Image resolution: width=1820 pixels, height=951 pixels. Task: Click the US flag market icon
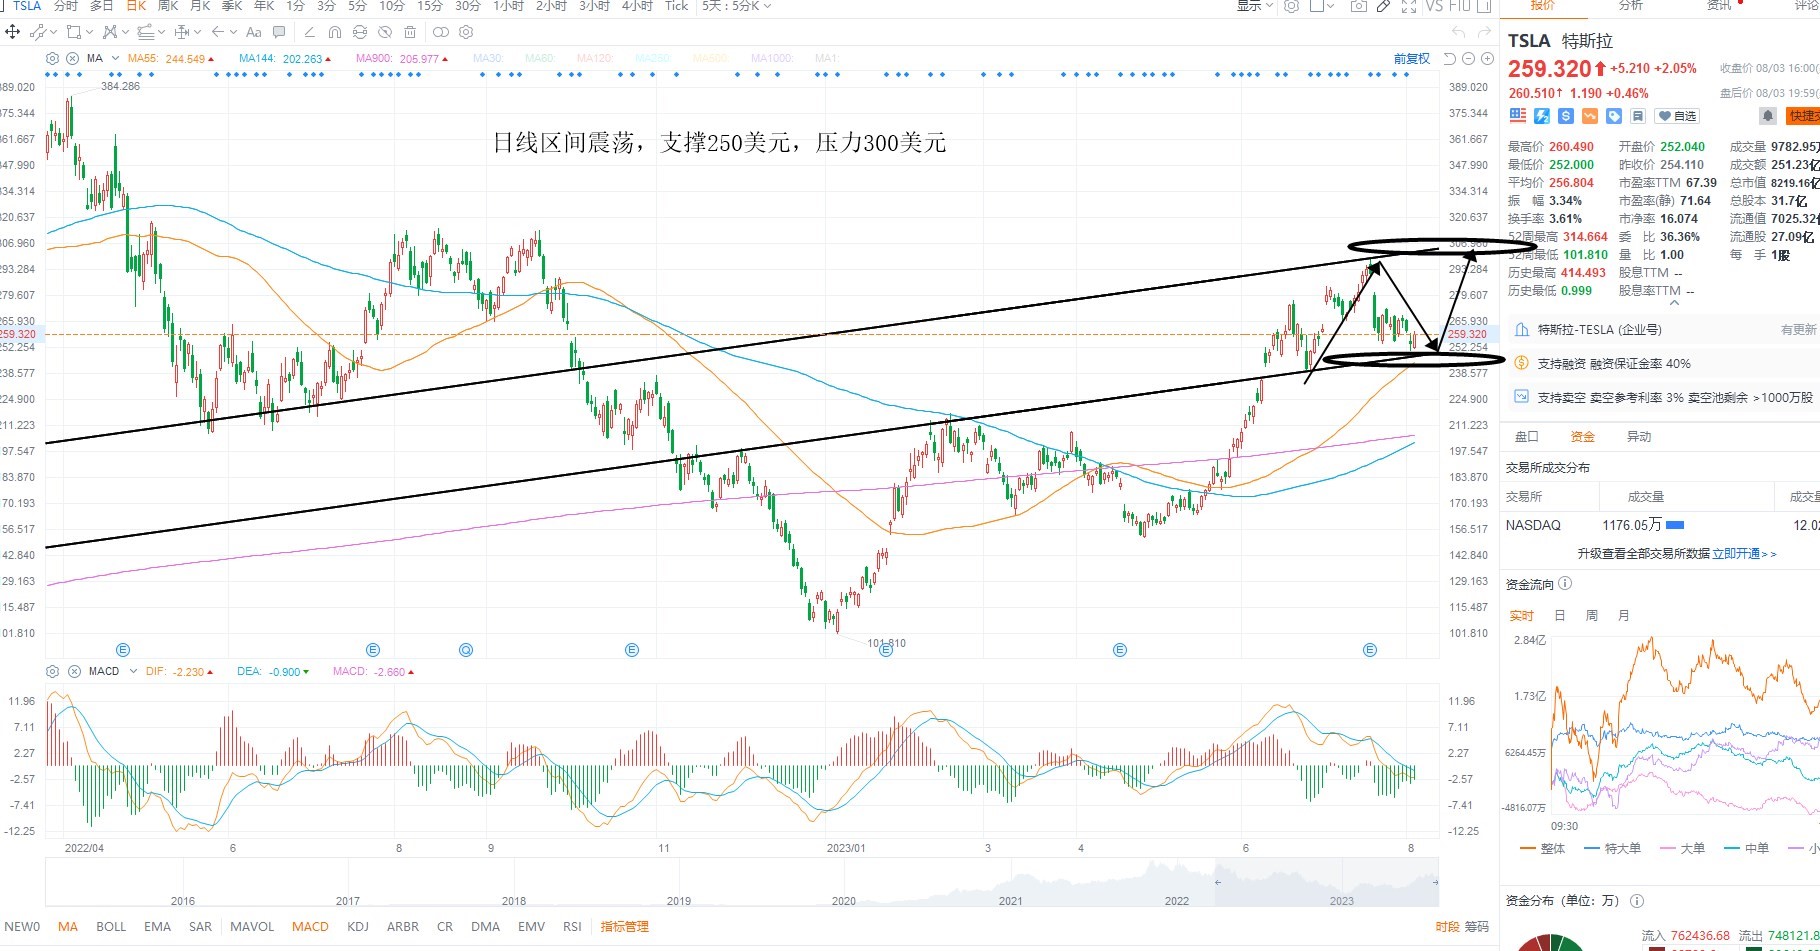tap(1518, 116)
